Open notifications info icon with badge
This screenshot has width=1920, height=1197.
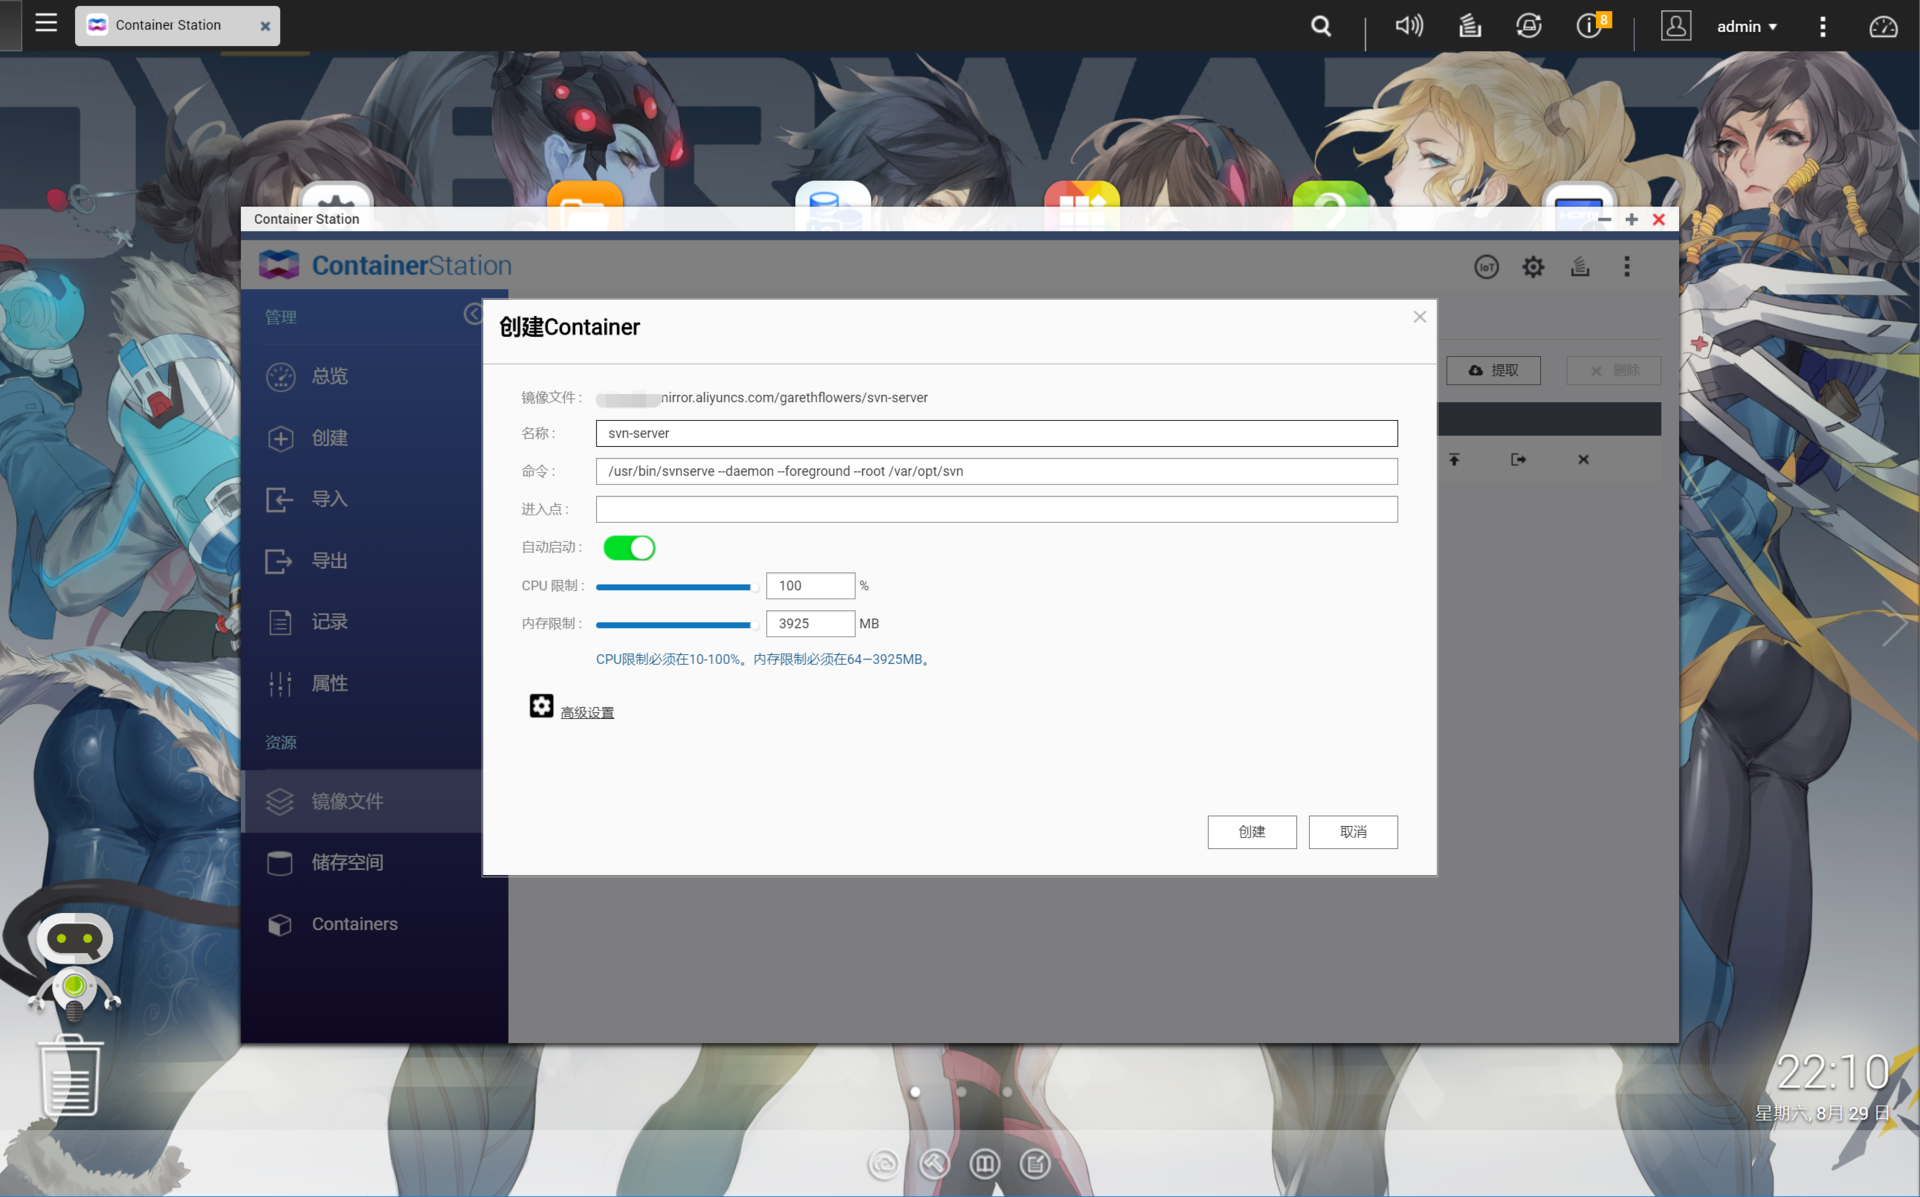pyautogui.click(x=1590, y=26)
